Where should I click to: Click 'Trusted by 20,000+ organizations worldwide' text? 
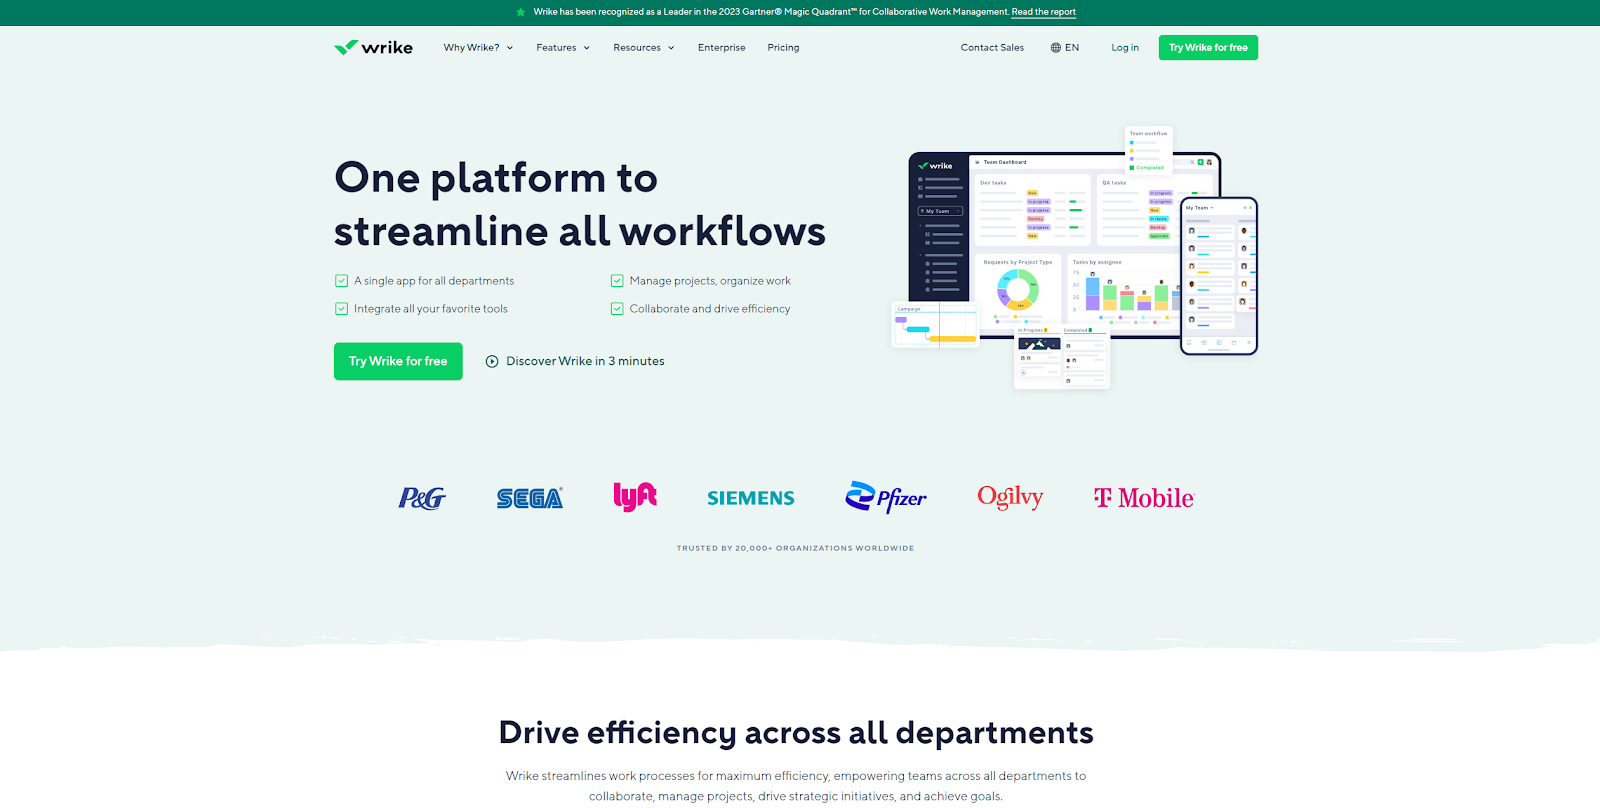point(795,548)
